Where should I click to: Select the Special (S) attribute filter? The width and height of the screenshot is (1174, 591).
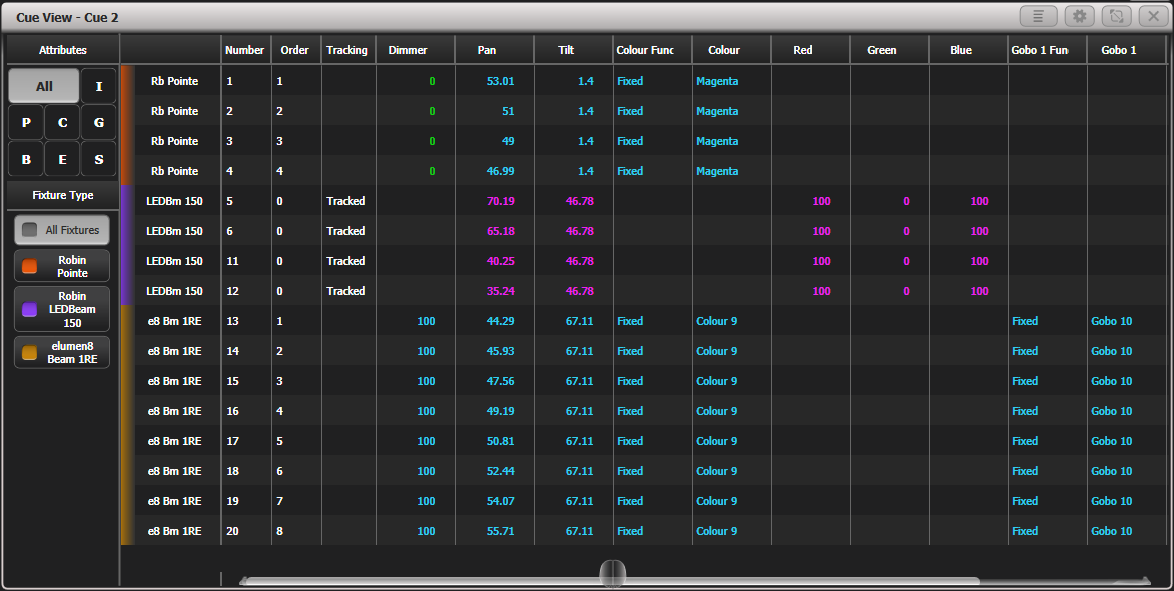[x=99, y=159]
